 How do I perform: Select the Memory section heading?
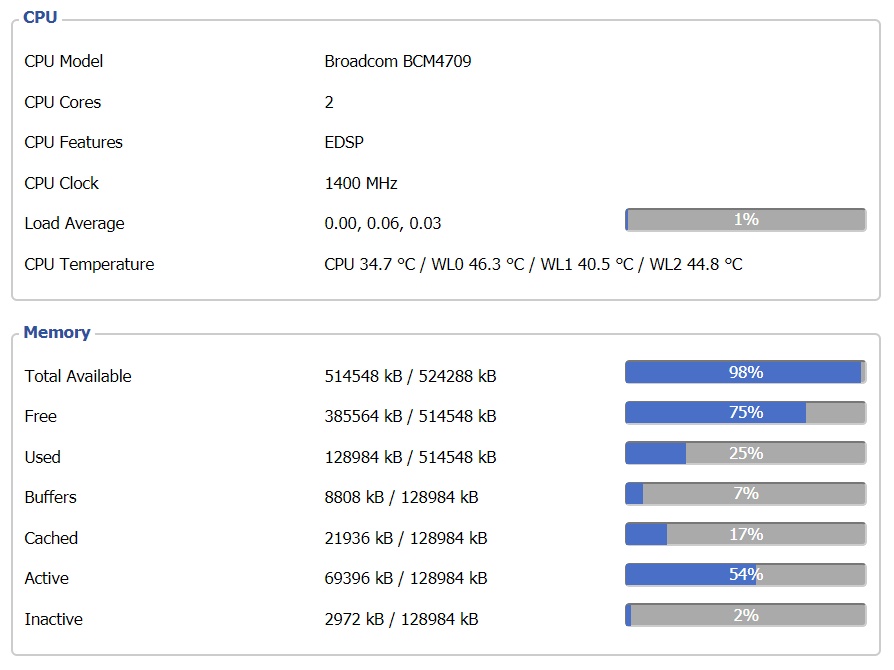click(57, 332)
